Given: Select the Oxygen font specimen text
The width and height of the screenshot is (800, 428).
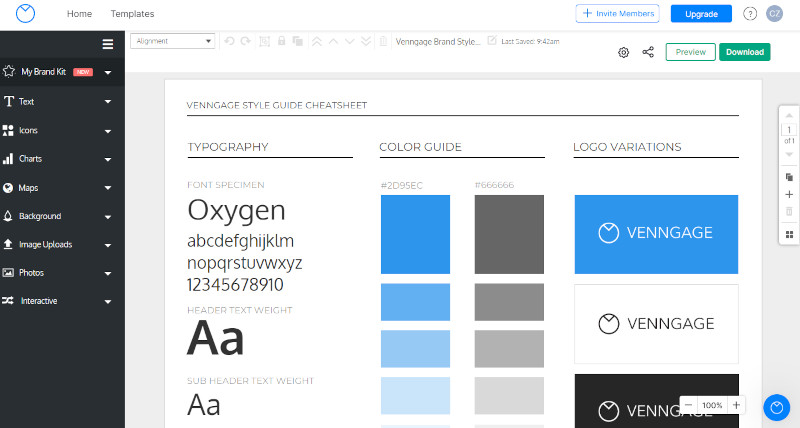Looking at the screenshot, I should coord(236,210).
